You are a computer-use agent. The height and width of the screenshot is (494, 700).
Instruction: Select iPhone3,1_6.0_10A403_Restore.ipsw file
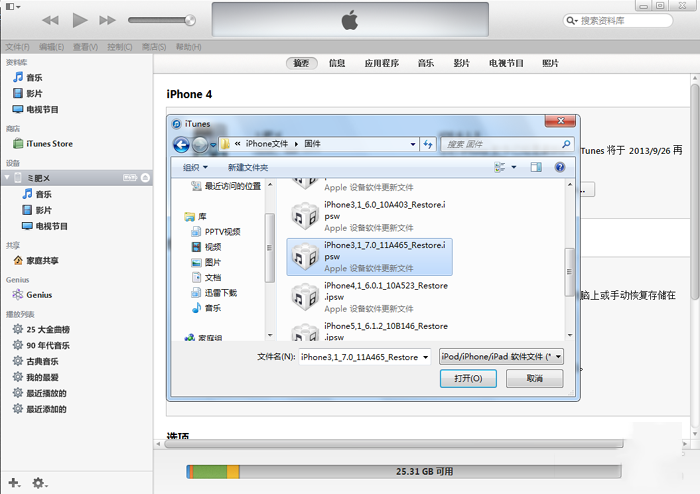pos(369,216)
